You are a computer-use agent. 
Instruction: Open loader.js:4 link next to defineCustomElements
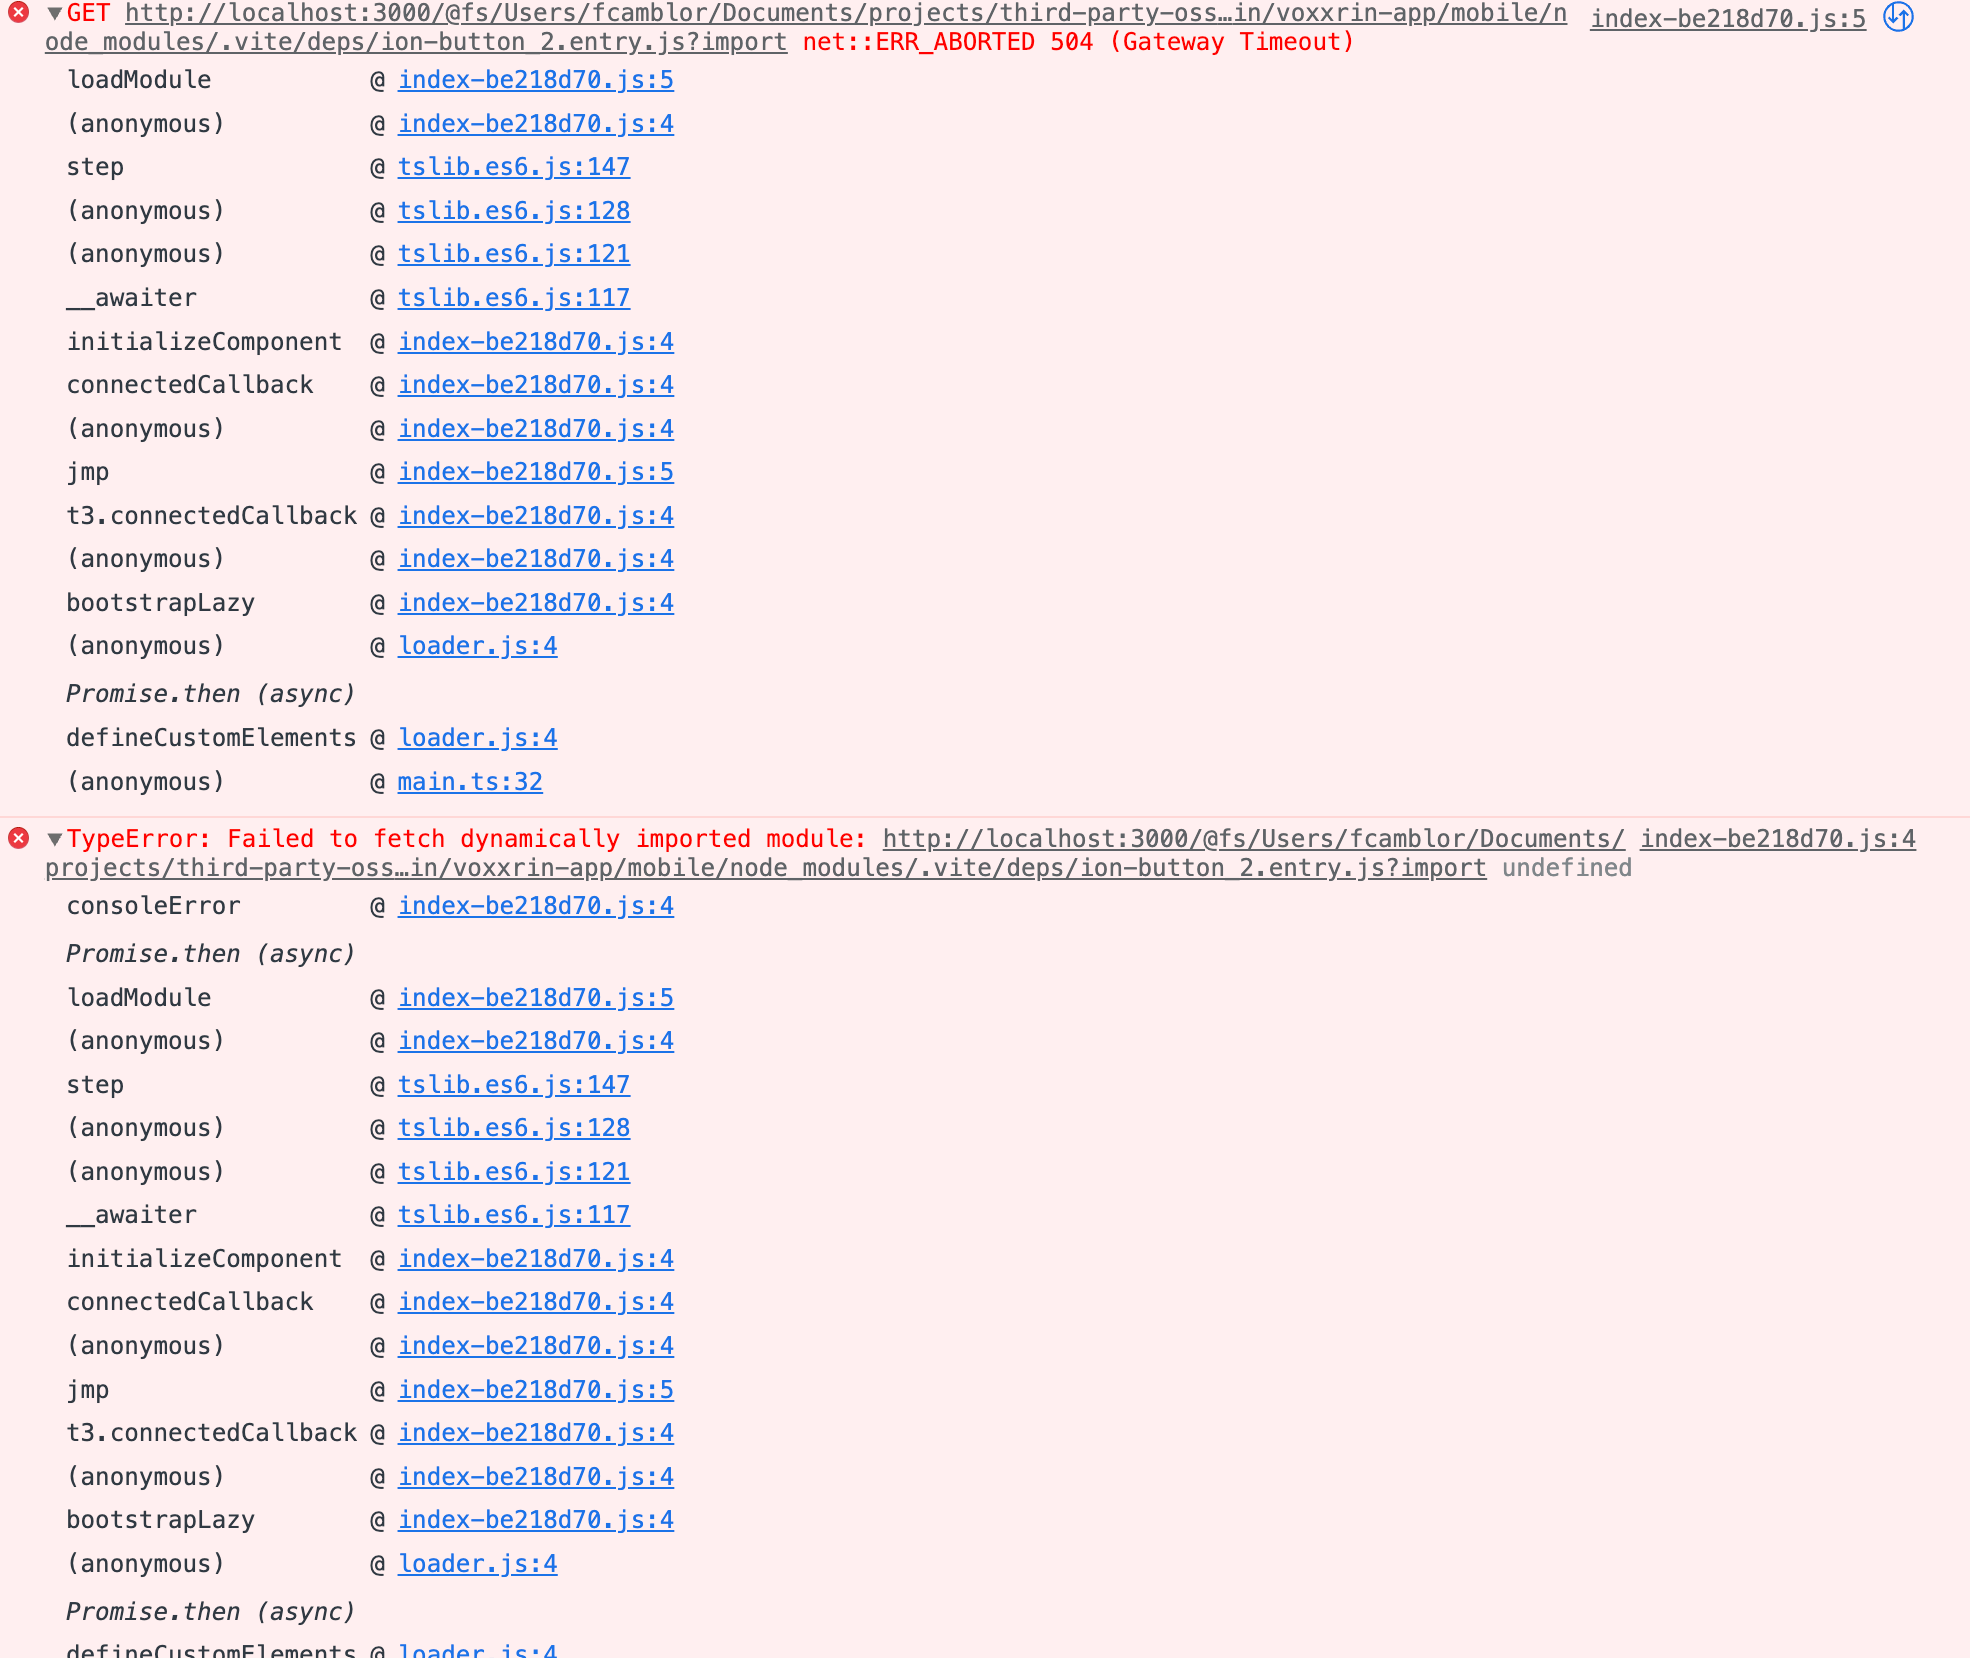tap(477, 738)
